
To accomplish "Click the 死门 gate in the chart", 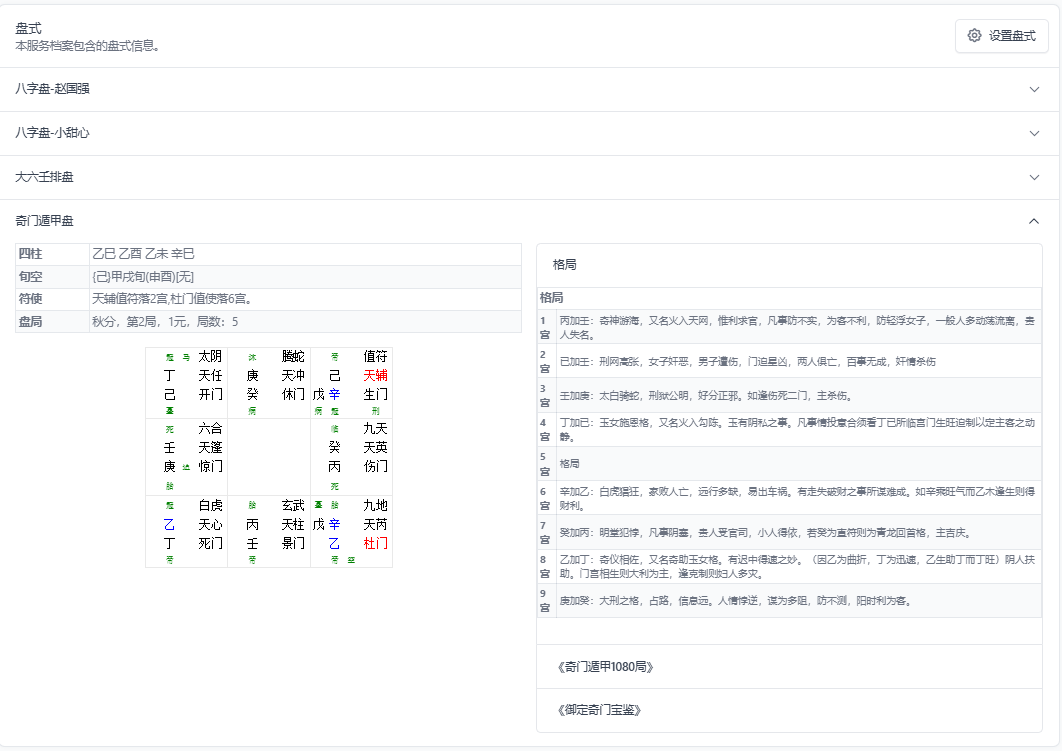I will 210,543.
